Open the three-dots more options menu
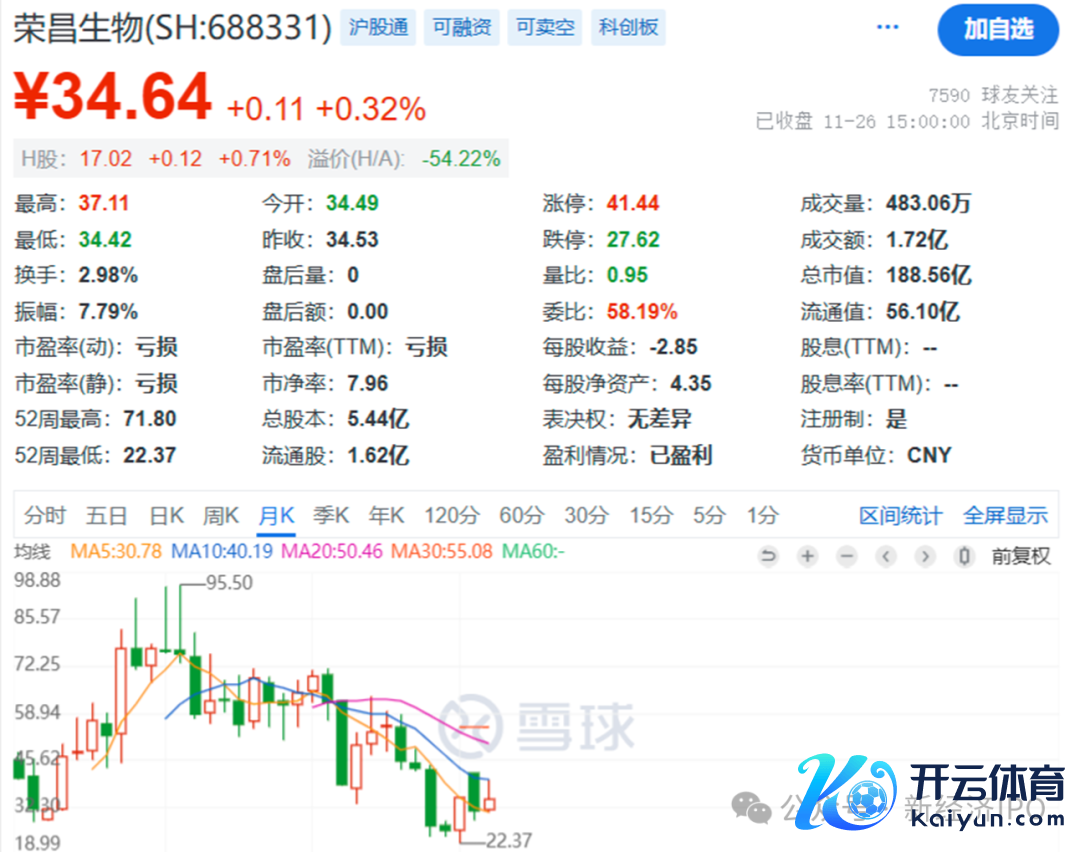Viewport: 1080px width, 852px height. (887, 27)
